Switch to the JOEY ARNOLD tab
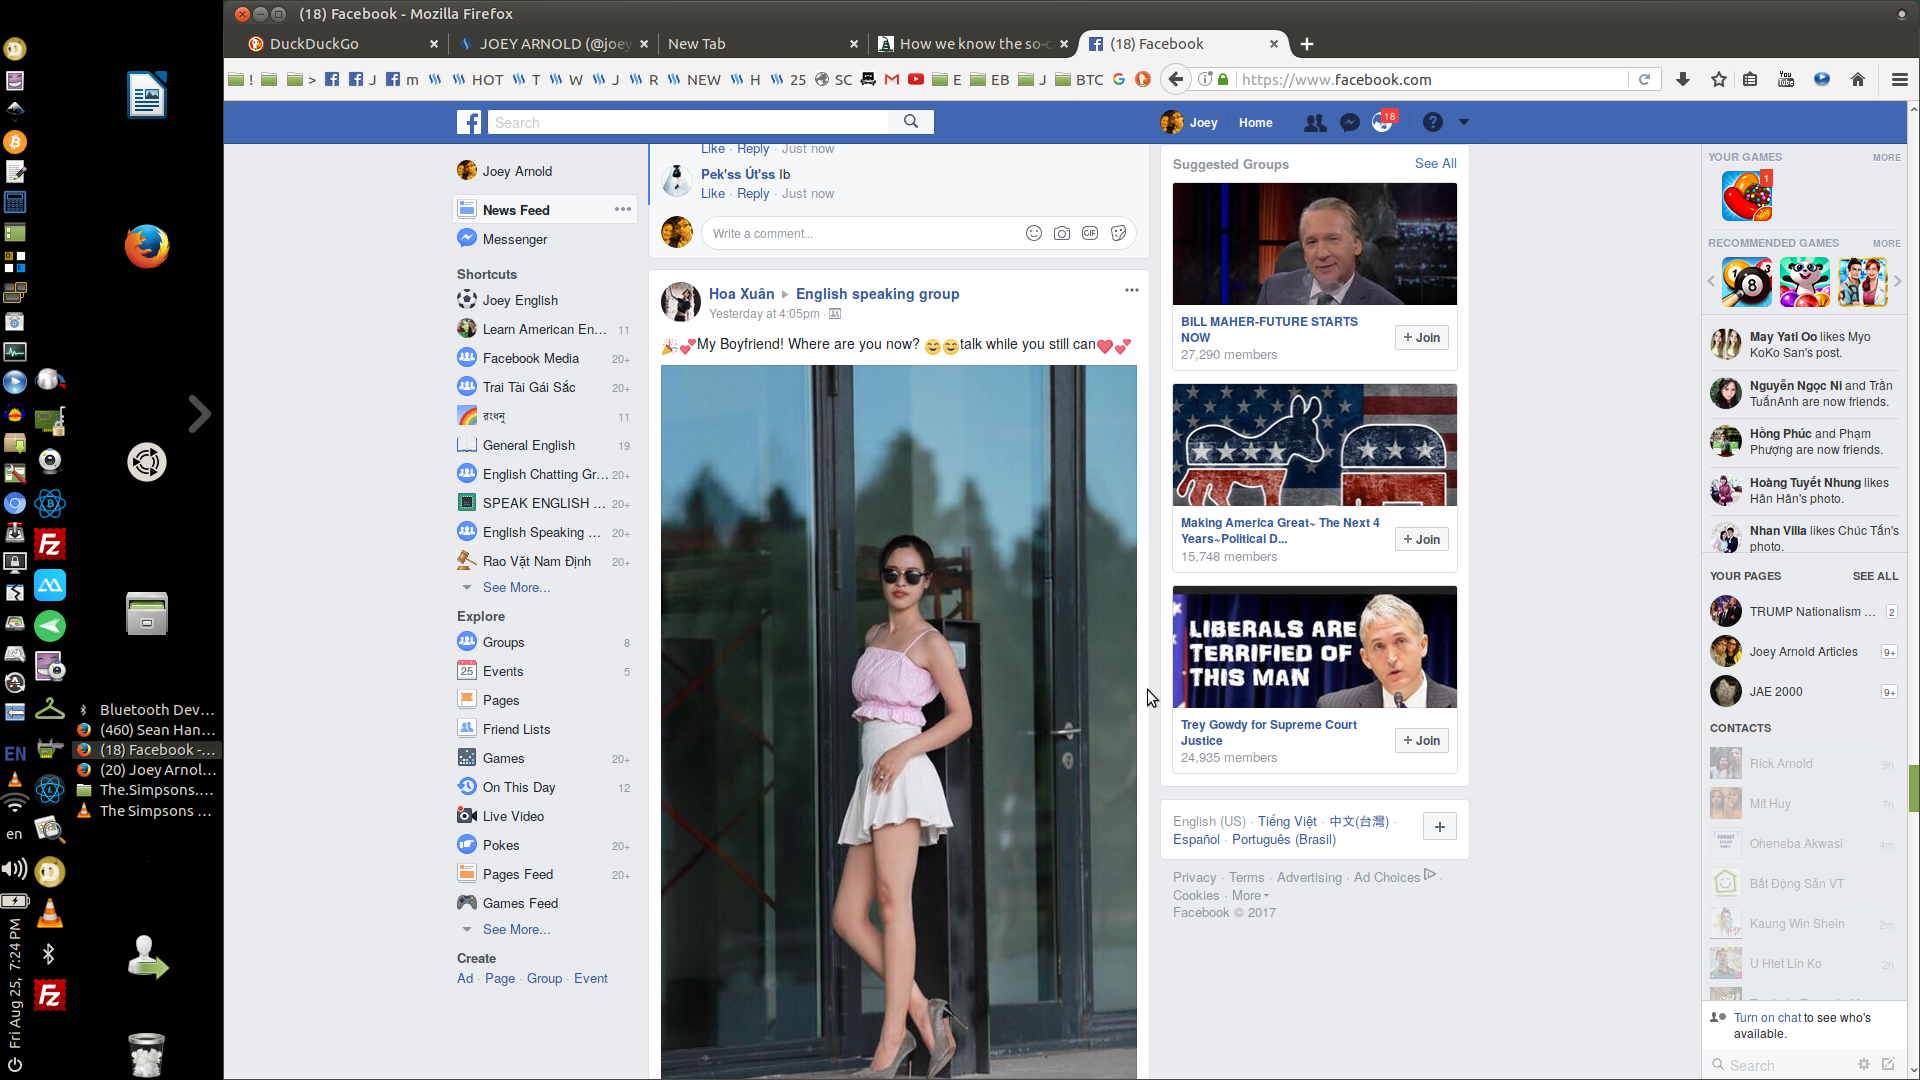 [x=553, y=44]
